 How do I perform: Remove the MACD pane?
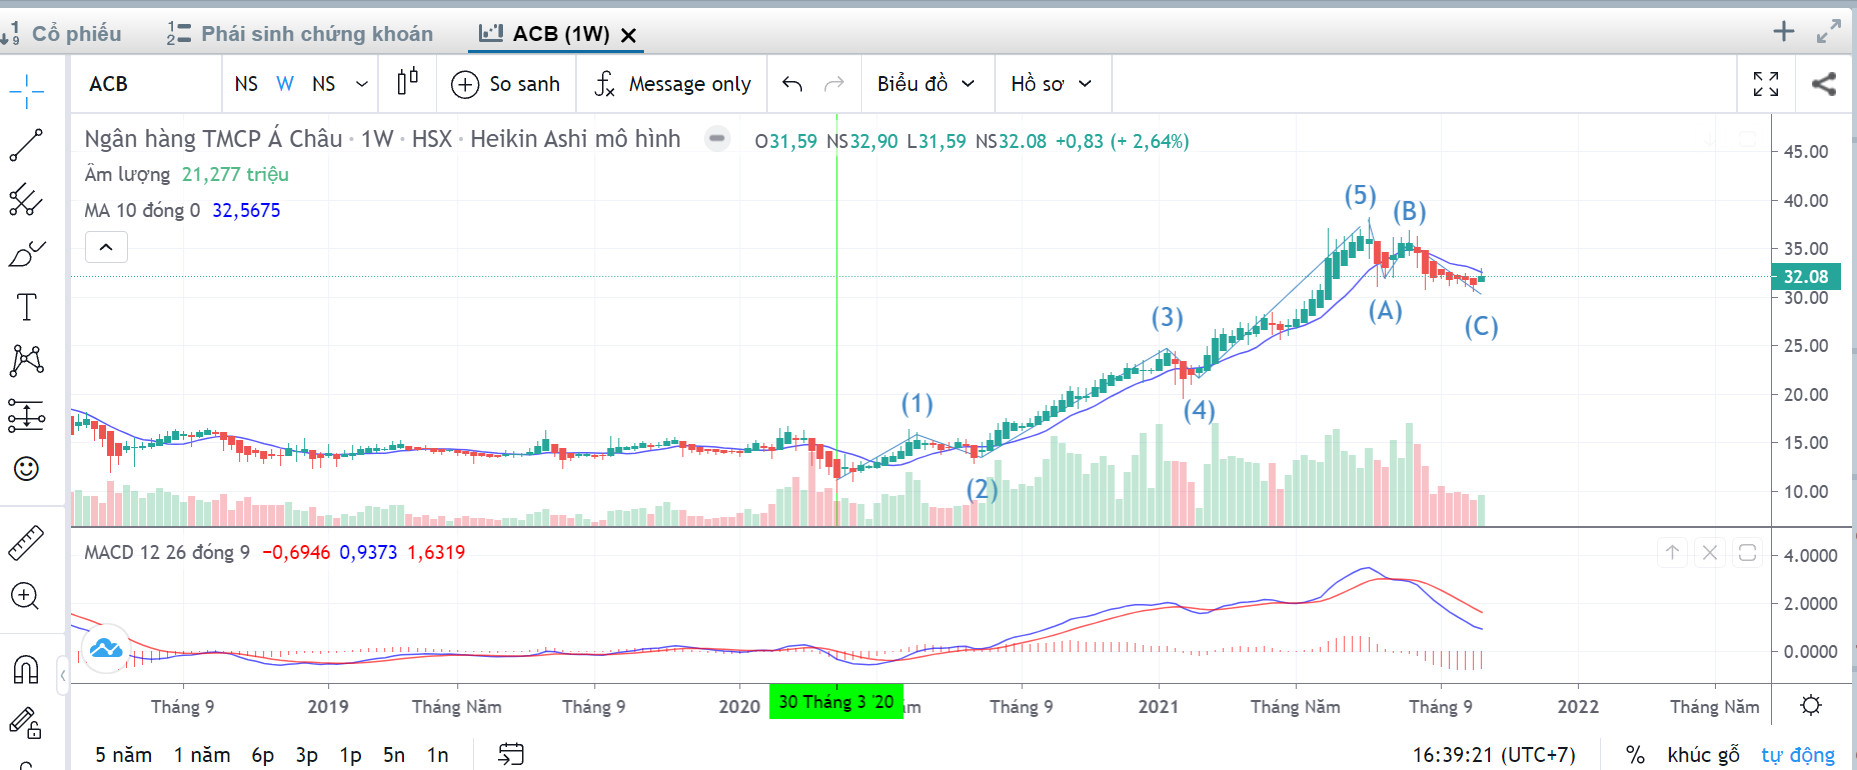1710,551
